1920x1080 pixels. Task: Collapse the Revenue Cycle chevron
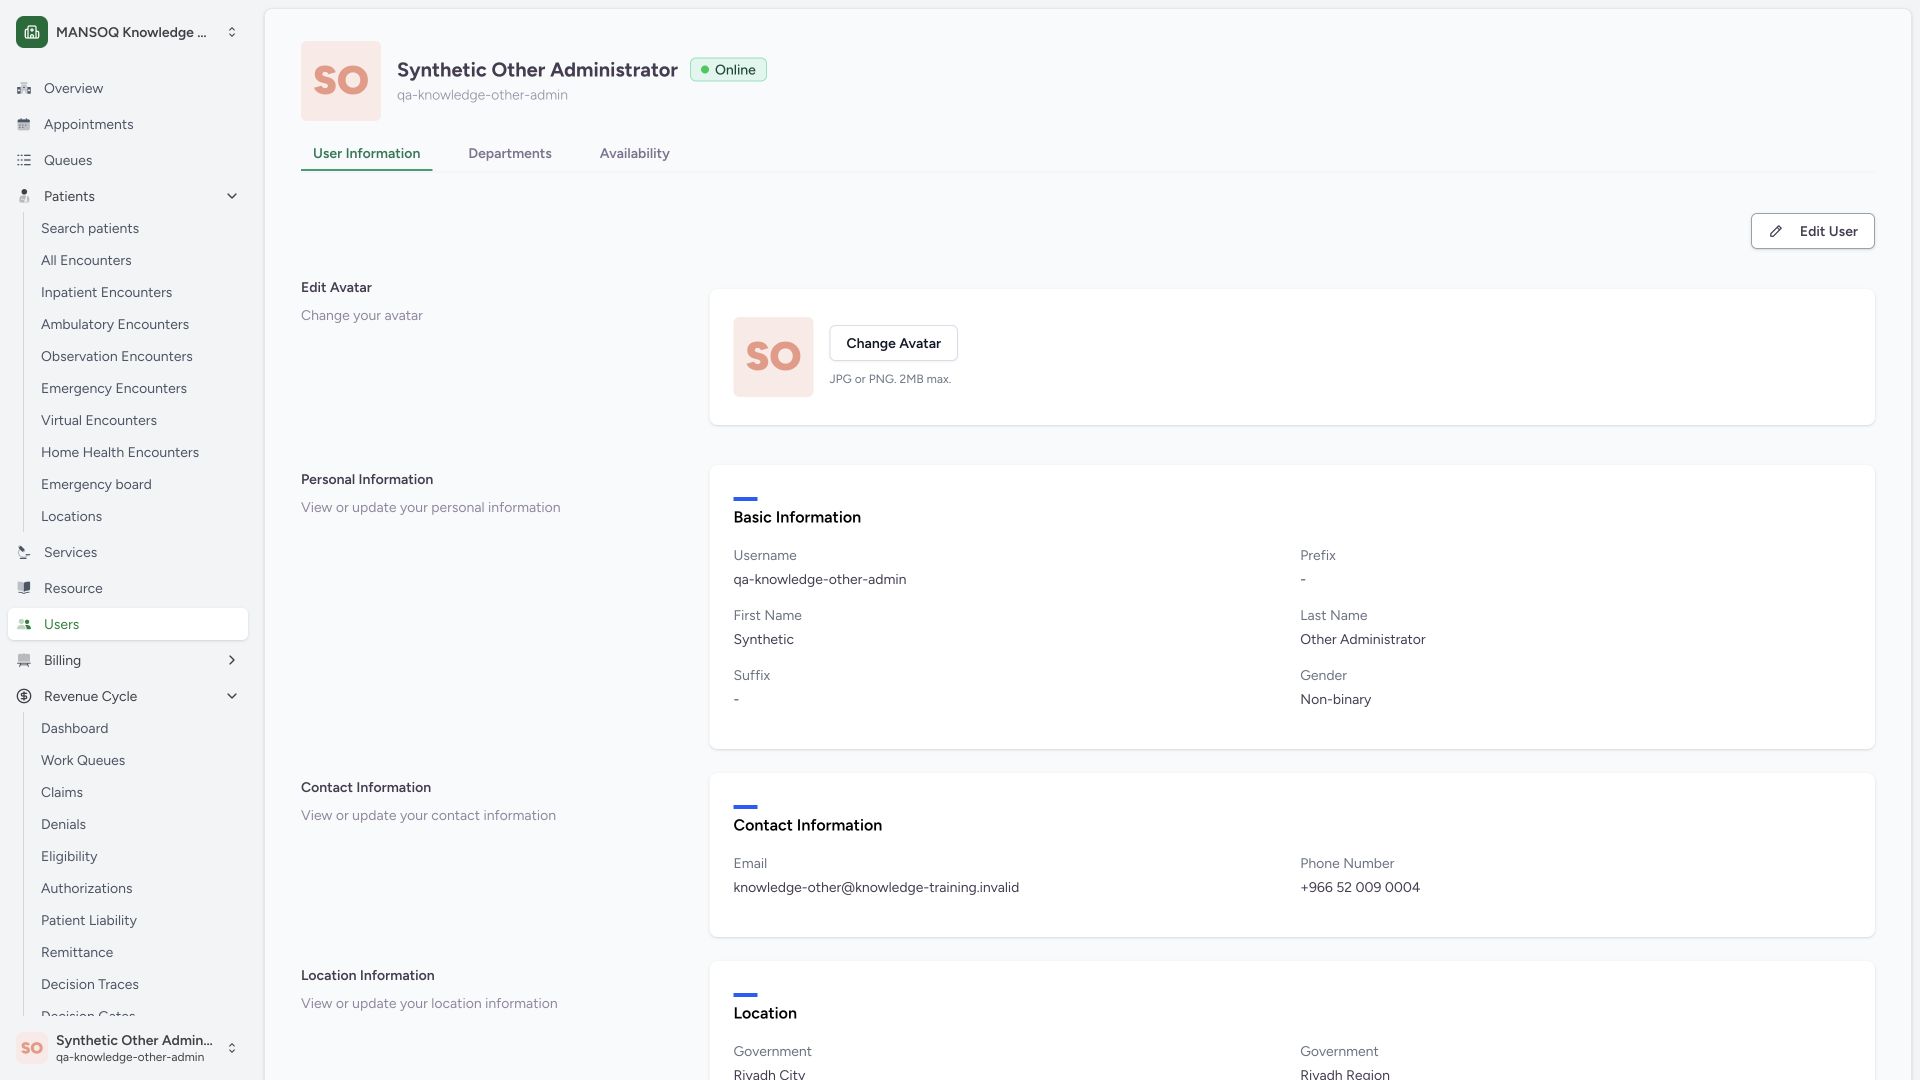tap(232, 696)
